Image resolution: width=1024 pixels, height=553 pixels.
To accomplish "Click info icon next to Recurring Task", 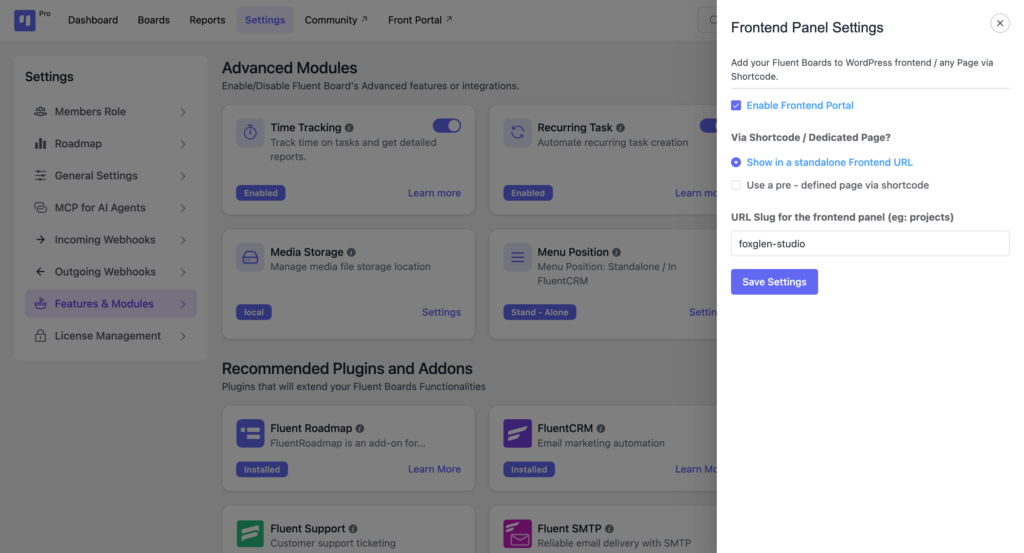I will [x=620, y=128].
